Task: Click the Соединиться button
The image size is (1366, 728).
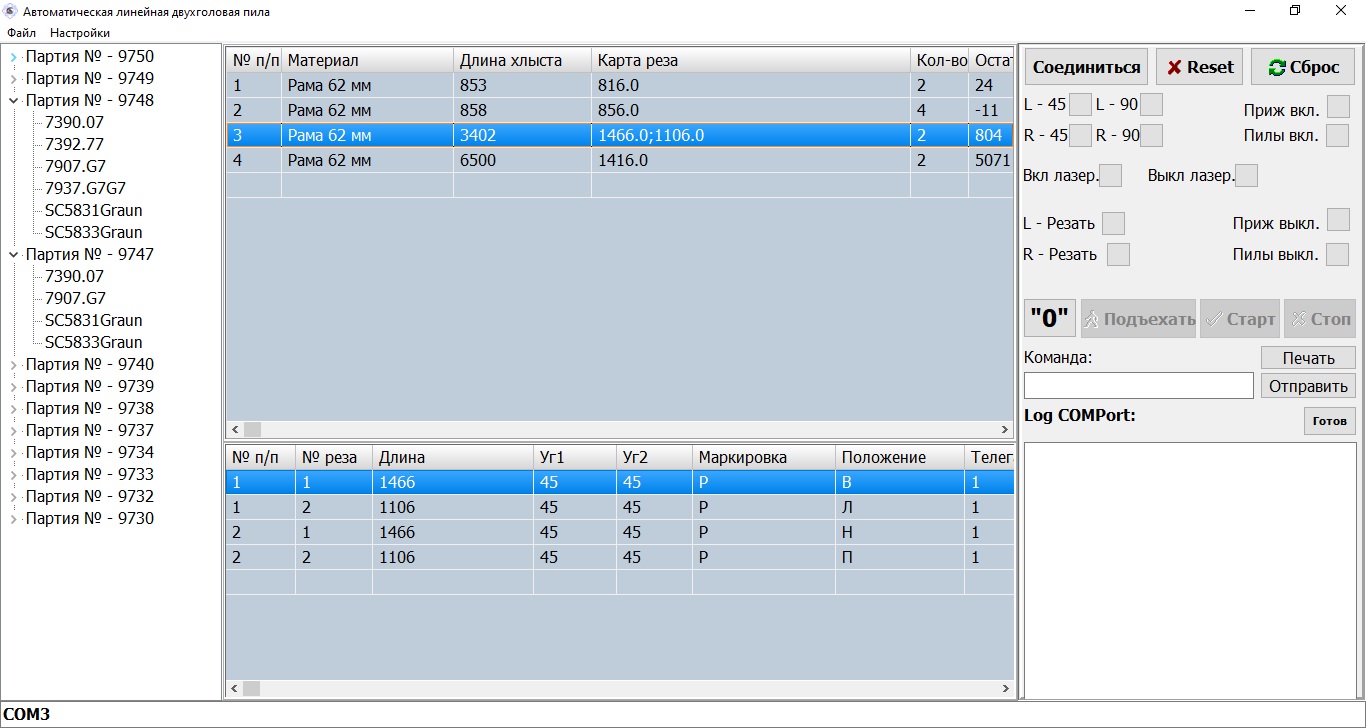Action: click(1086, 67)
